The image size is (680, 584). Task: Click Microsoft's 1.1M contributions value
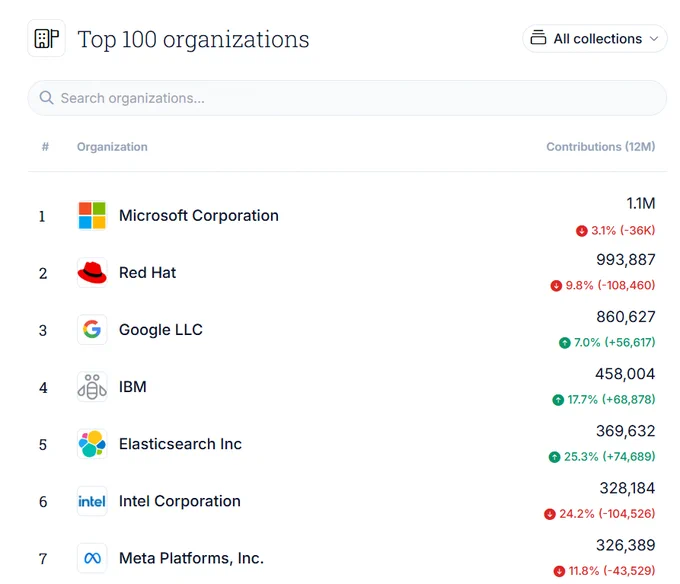tap(641, 203)
